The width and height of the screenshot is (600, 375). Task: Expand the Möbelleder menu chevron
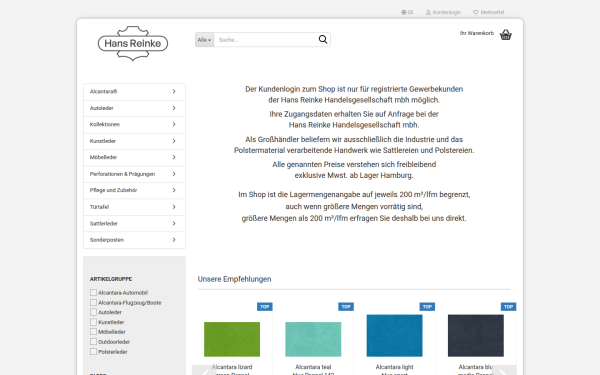click(174, 157)
